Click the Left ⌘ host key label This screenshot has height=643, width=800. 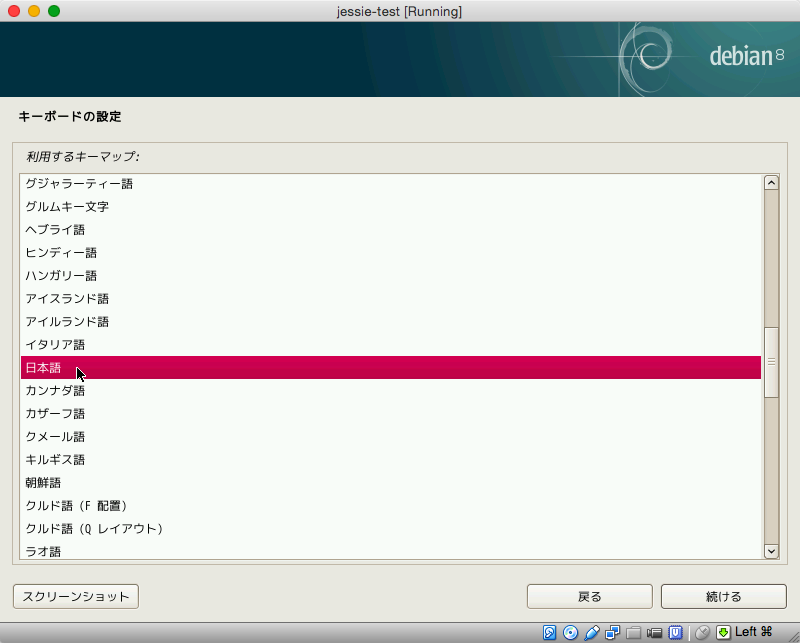[x=754, y=632]
